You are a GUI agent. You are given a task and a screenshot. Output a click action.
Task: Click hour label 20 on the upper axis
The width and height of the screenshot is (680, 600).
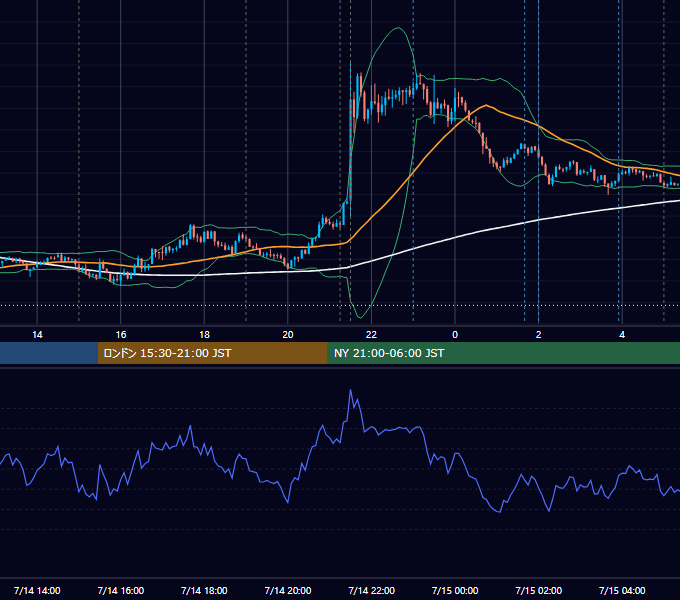tap(288, 335)
